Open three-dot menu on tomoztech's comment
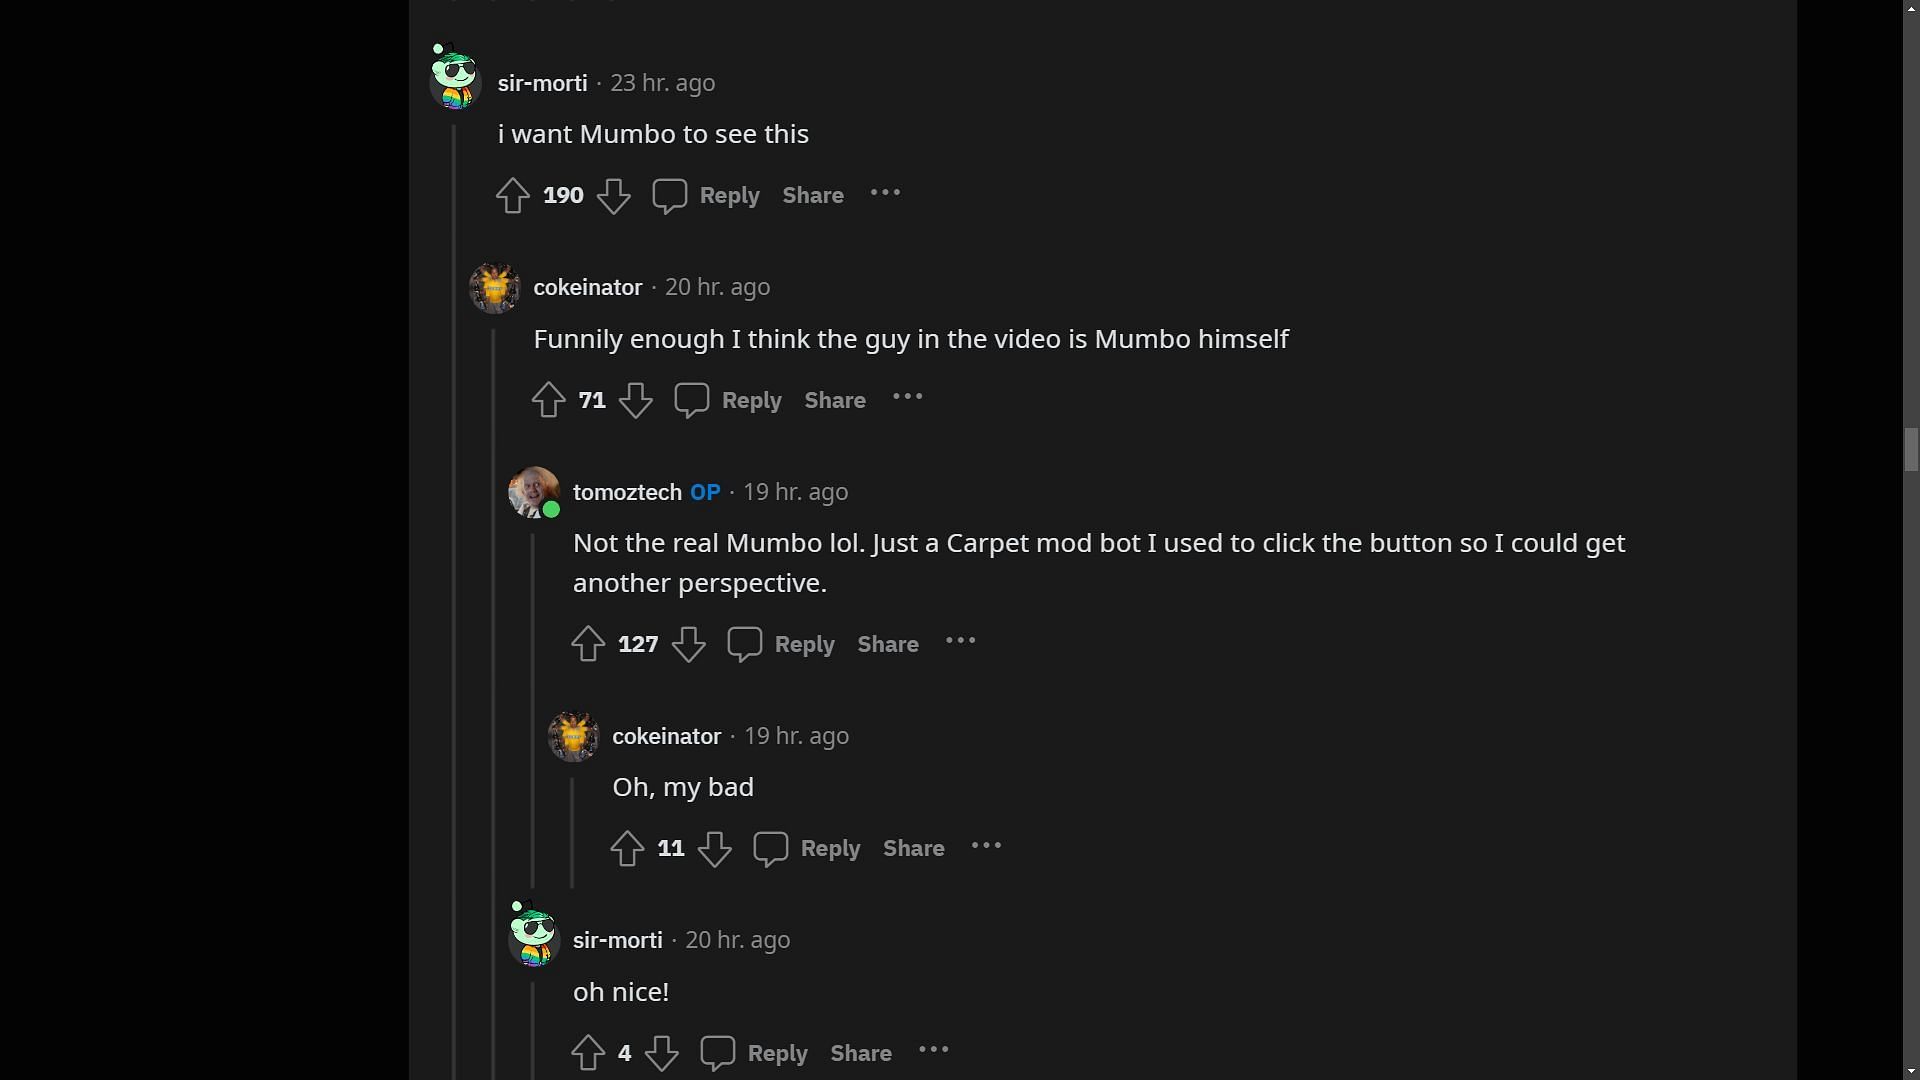 (960, 642)
